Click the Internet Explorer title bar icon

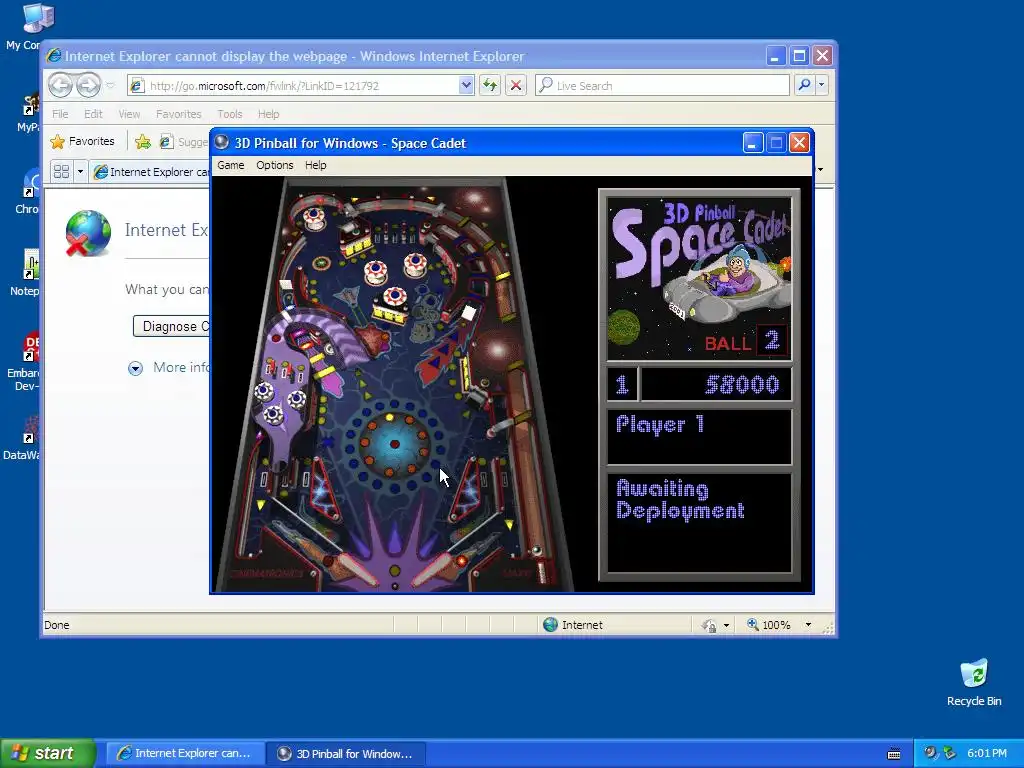[54, 56]
